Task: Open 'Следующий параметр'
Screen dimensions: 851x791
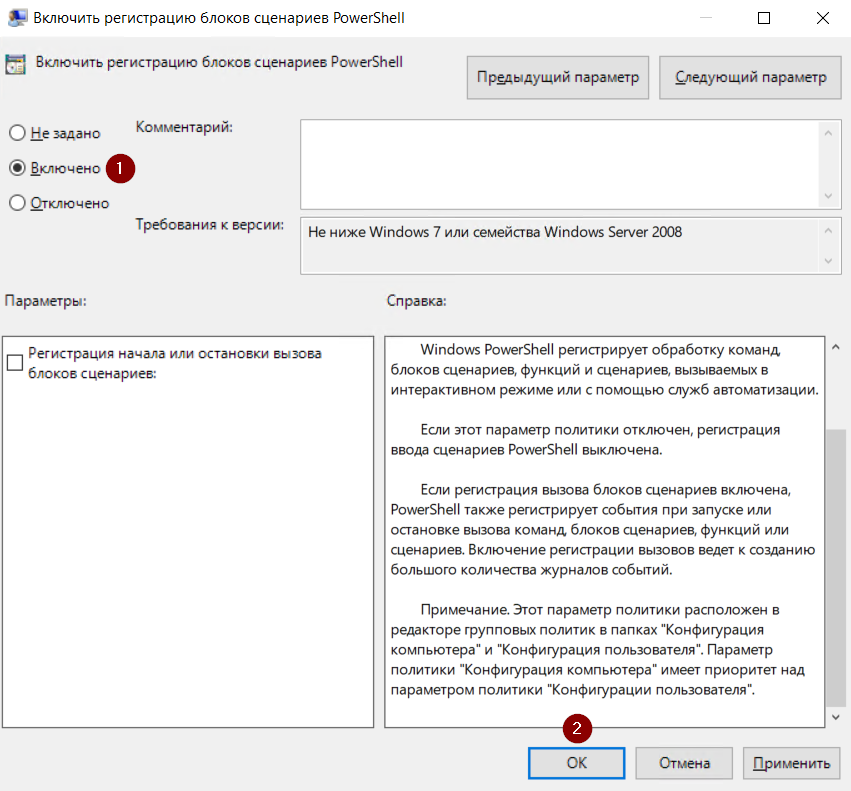Action: click(x=750, y=77)
